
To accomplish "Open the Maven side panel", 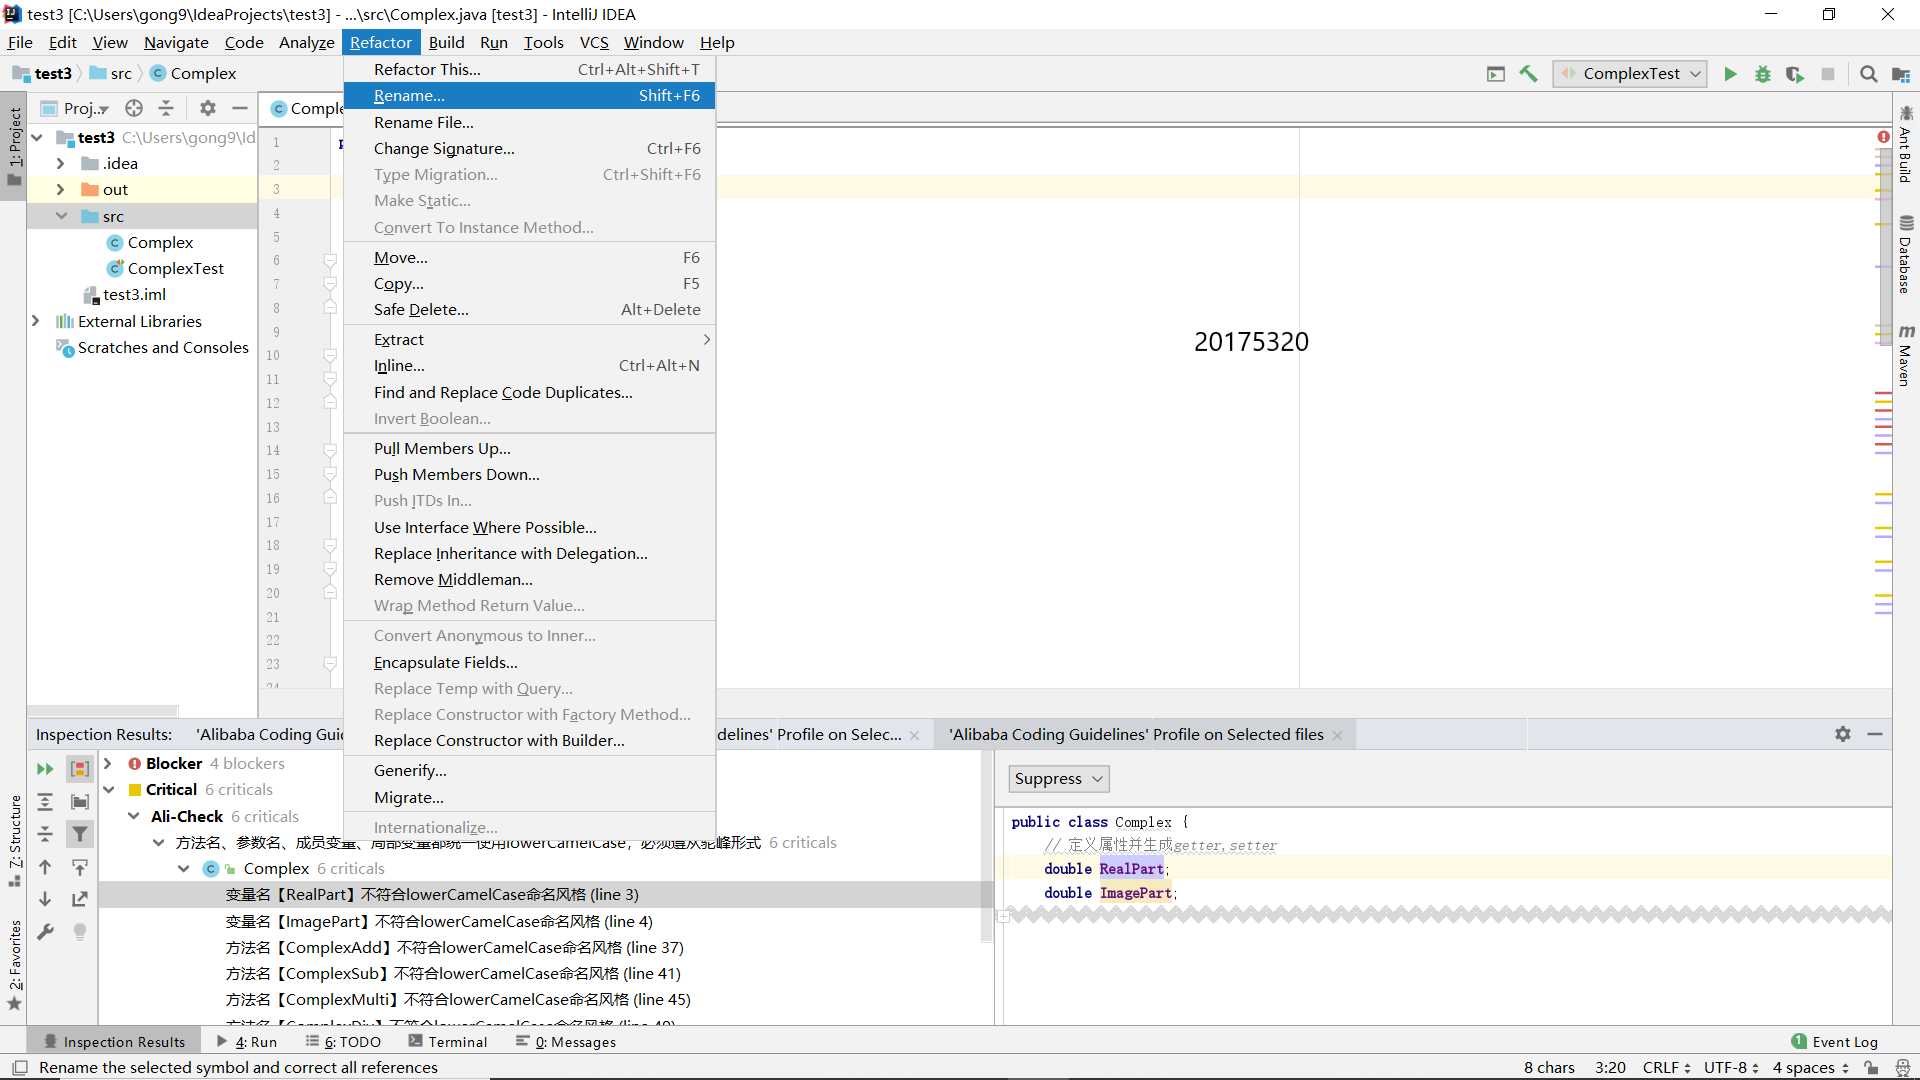I will point(1905,356).
